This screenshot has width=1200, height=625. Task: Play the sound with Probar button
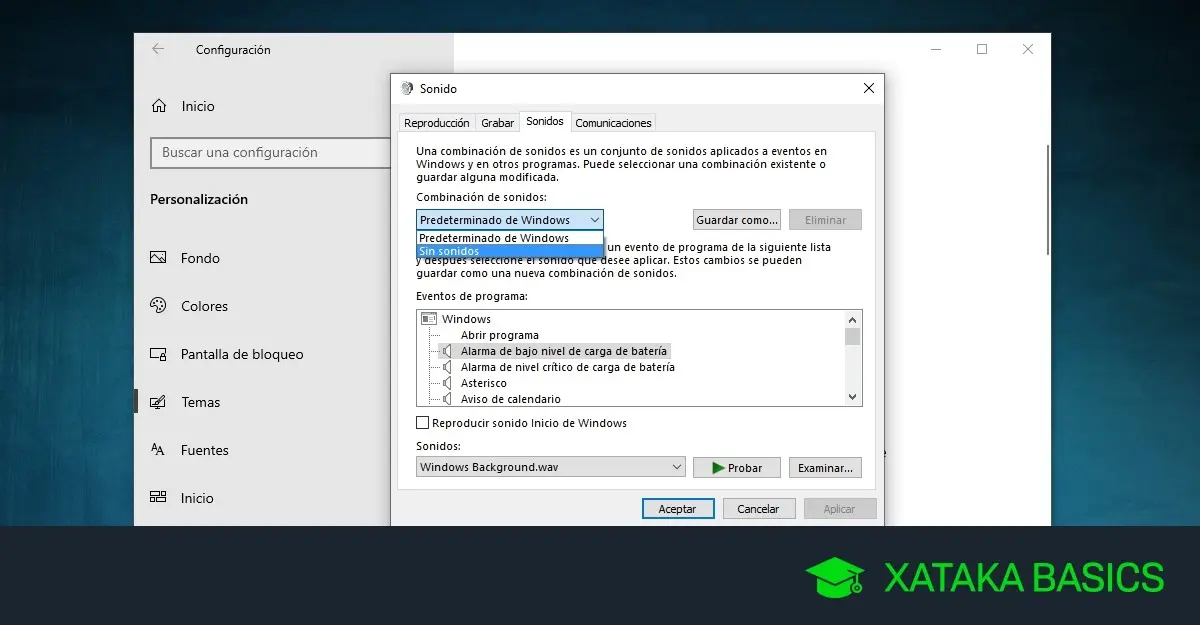click(x=737, y=467)
